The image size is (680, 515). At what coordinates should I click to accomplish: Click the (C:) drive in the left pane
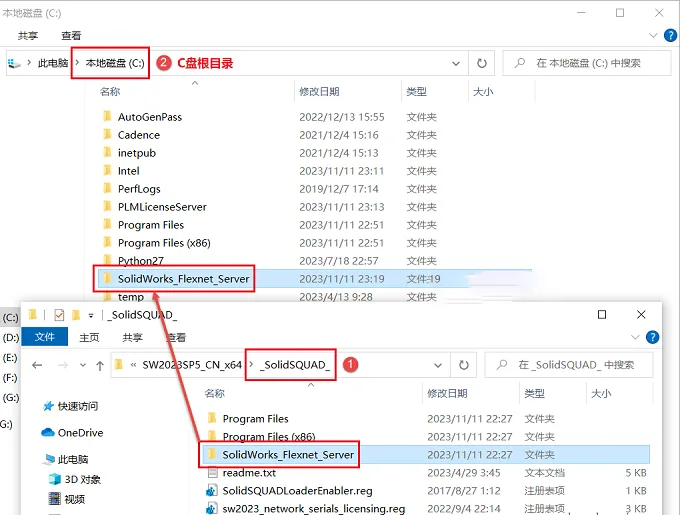pyautogui.click(x=10, y=318)
